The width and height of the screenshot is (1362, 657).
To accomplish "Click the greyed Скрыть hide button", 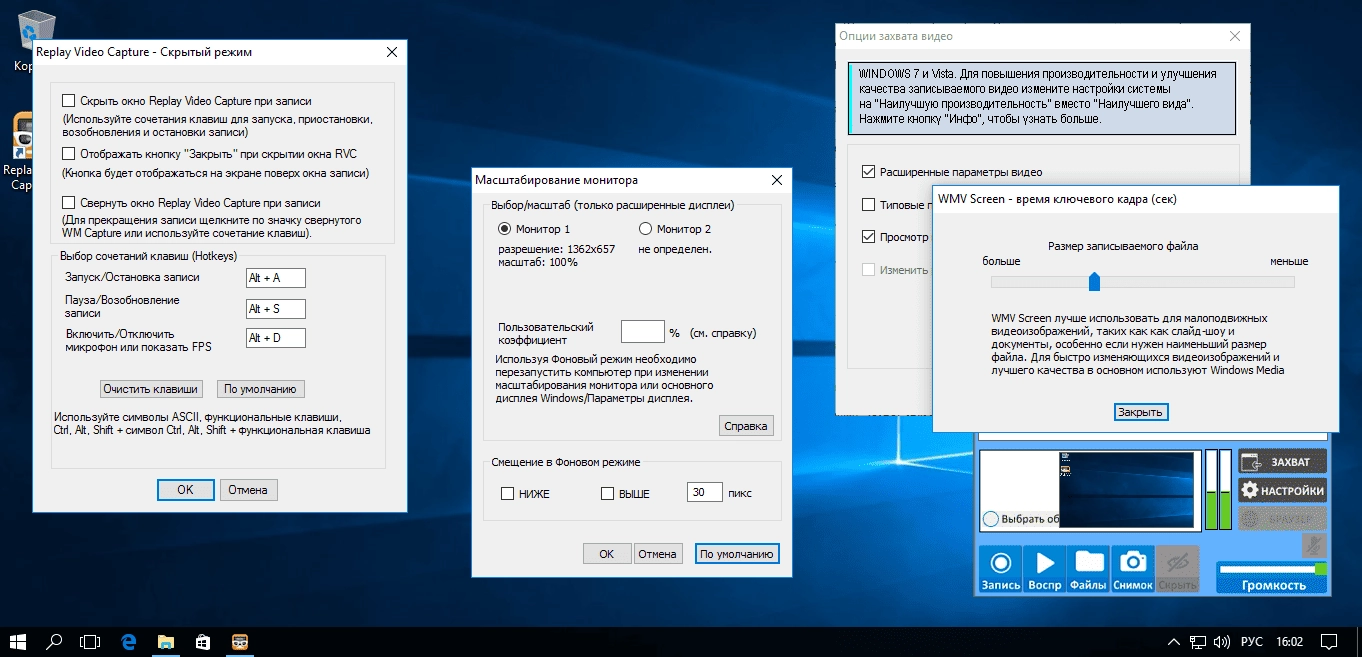I will 1177,569.
